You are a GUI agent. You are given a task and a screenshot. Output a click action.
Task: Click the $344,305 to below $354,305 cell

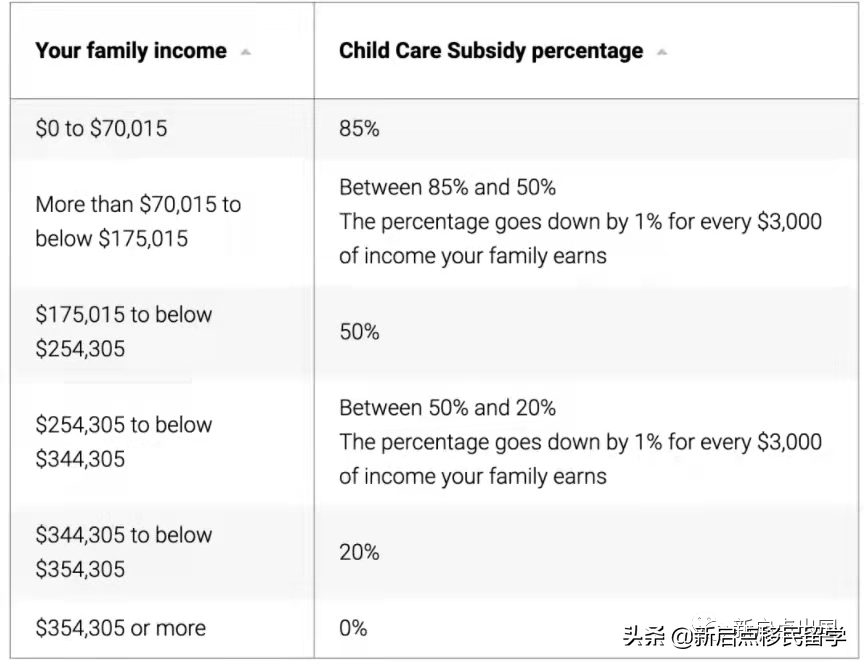[124, 552]
